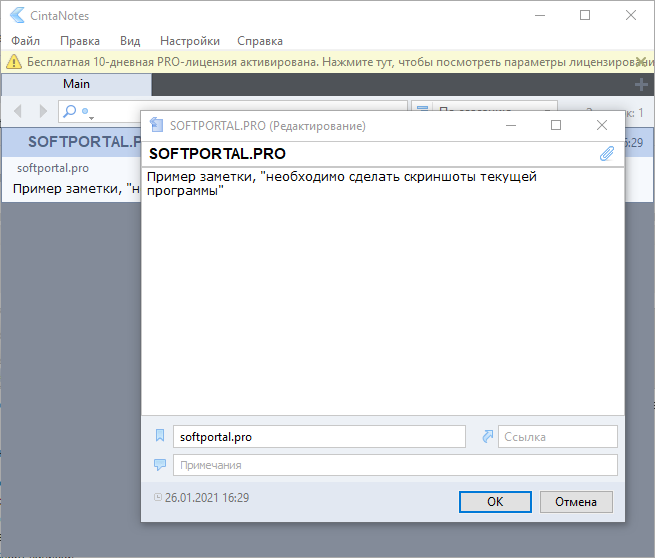Image resolution: width=655 pixels, height=558 pixels.
Task: Click the forward navigation arrow
Action: tap(43, 111)
